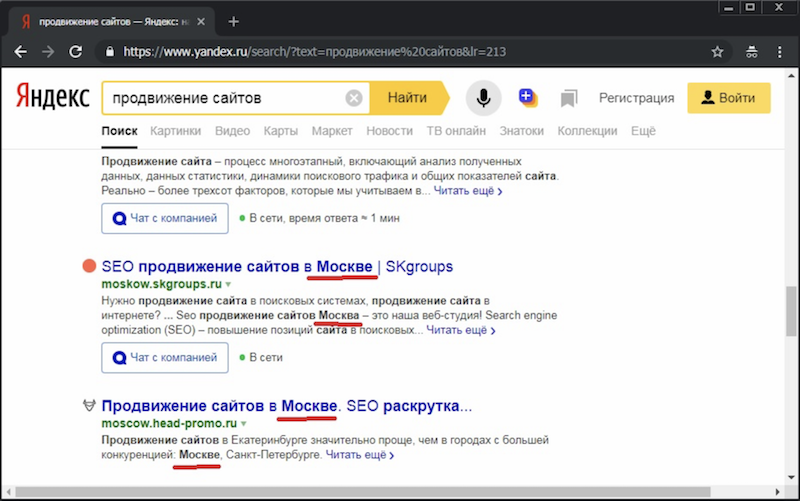Click the moskow.skgroups.ru green URL

tap(161, 284)
